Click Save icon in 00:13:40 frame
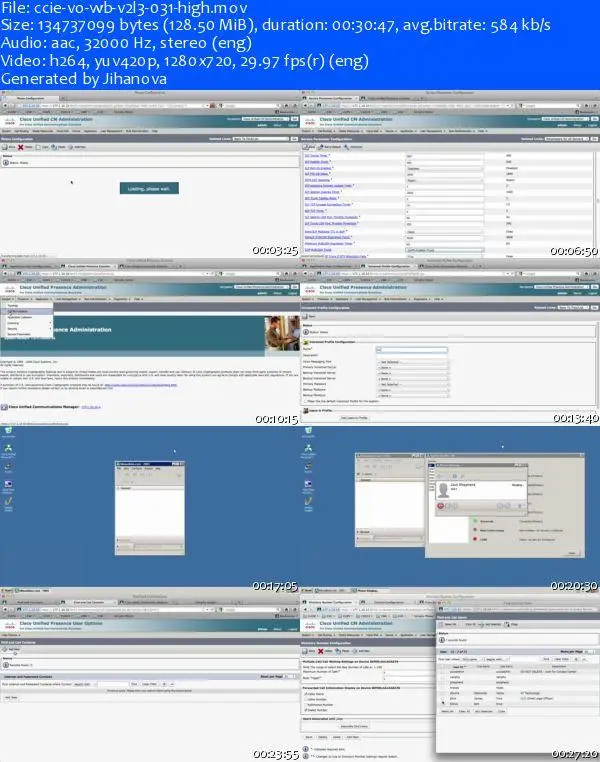The height and width of the screenshot is (762, 600). coord(306,316)
